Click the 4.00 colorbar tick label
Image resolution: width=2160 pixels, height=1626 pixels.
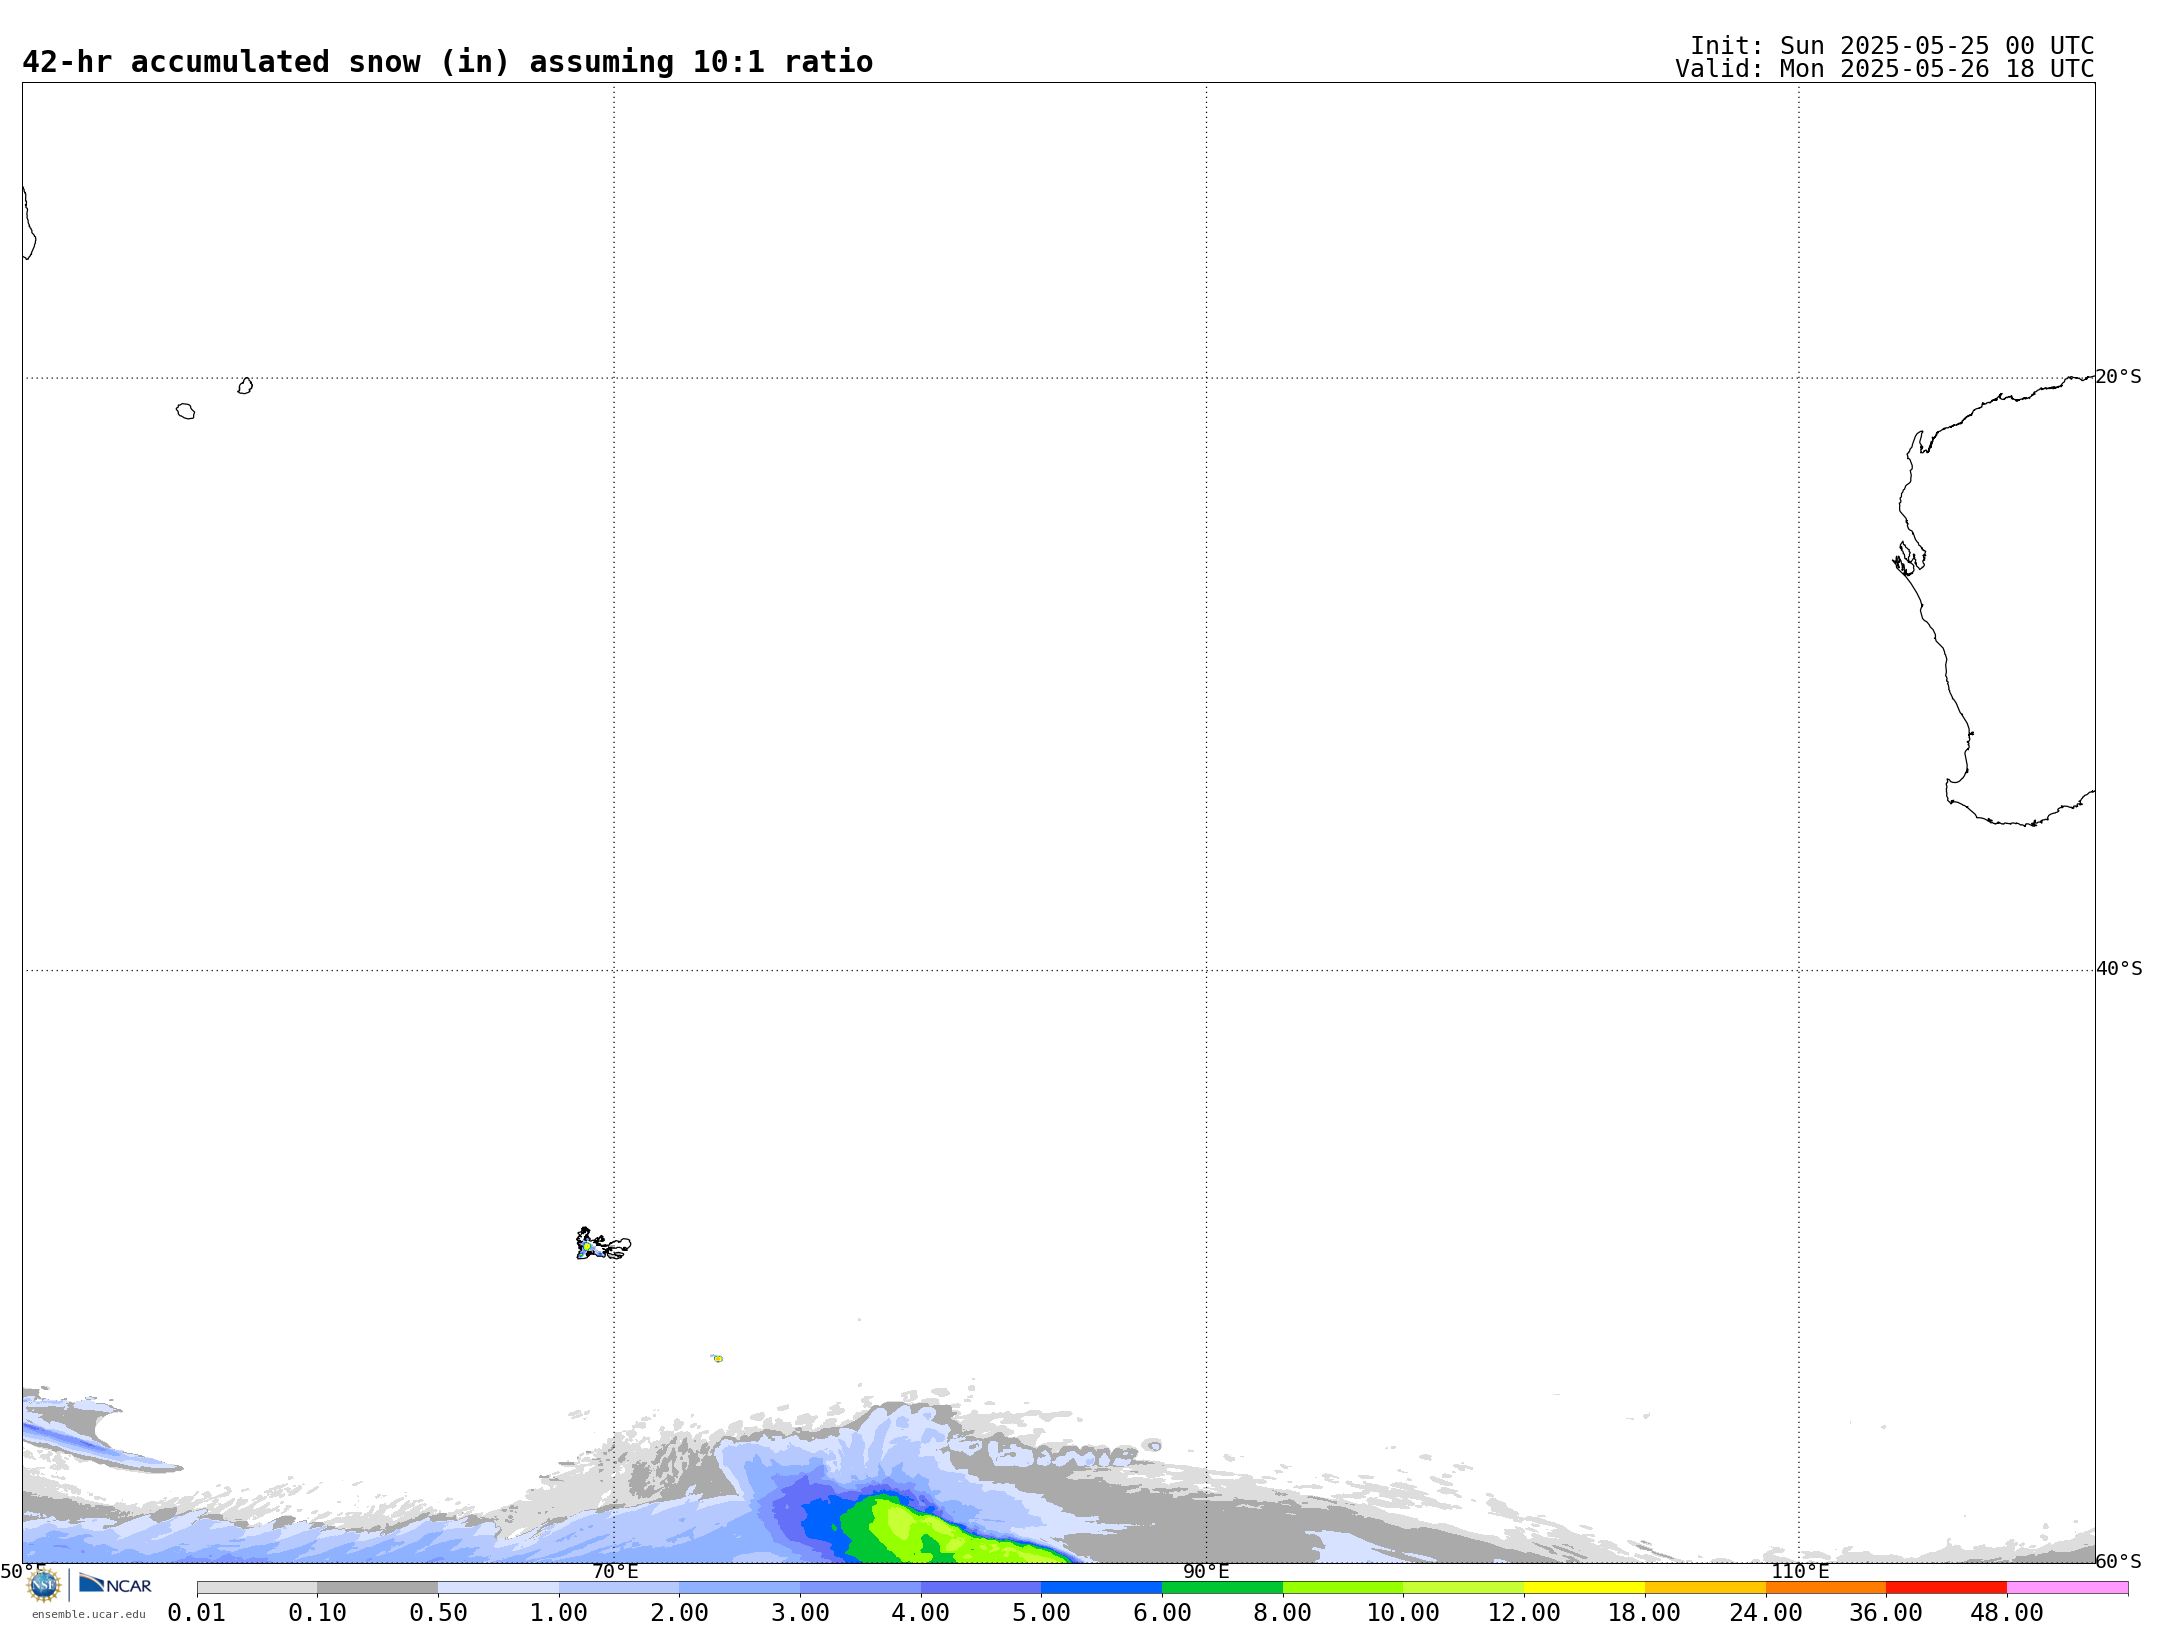point(921,1613)
